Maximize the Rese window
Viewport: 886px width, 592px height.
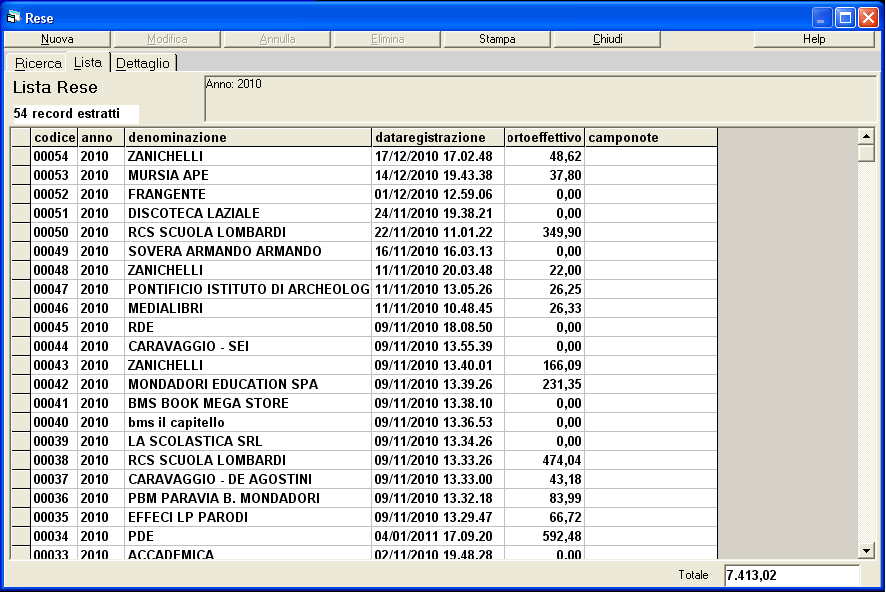(845, 18)
